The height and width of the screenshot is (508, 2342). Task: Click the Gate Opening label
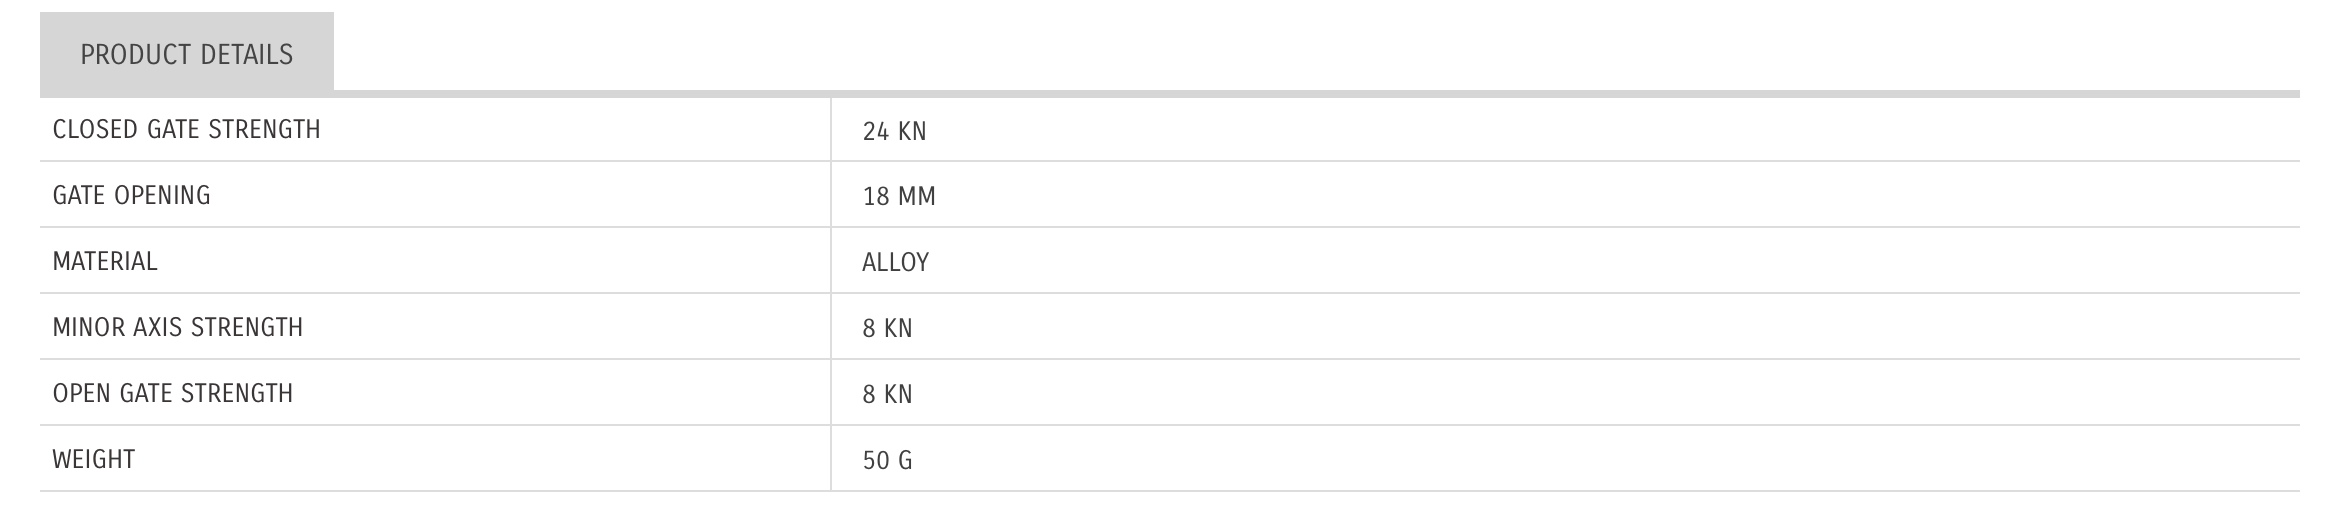[132, 196]
